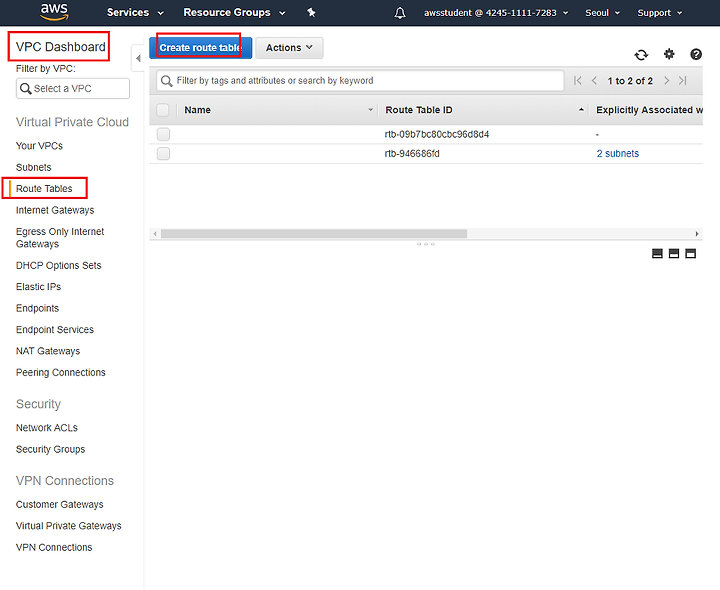Focus the Select a VPC filter field
Screen dimensions: 720x590
73,89
